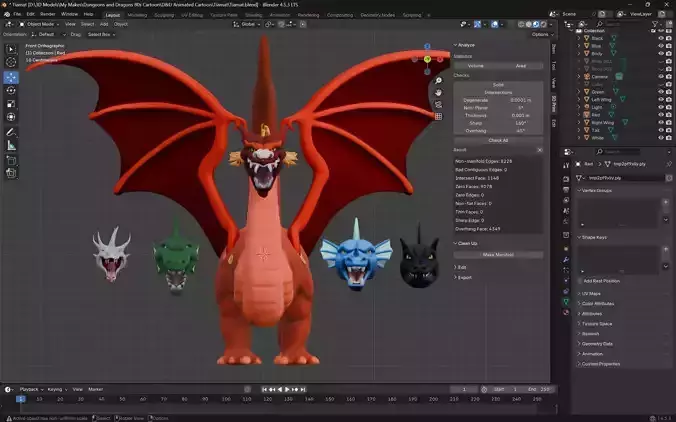The image size is (676, 422).
Task: Open the Render menu
Action: pos(47,14)
